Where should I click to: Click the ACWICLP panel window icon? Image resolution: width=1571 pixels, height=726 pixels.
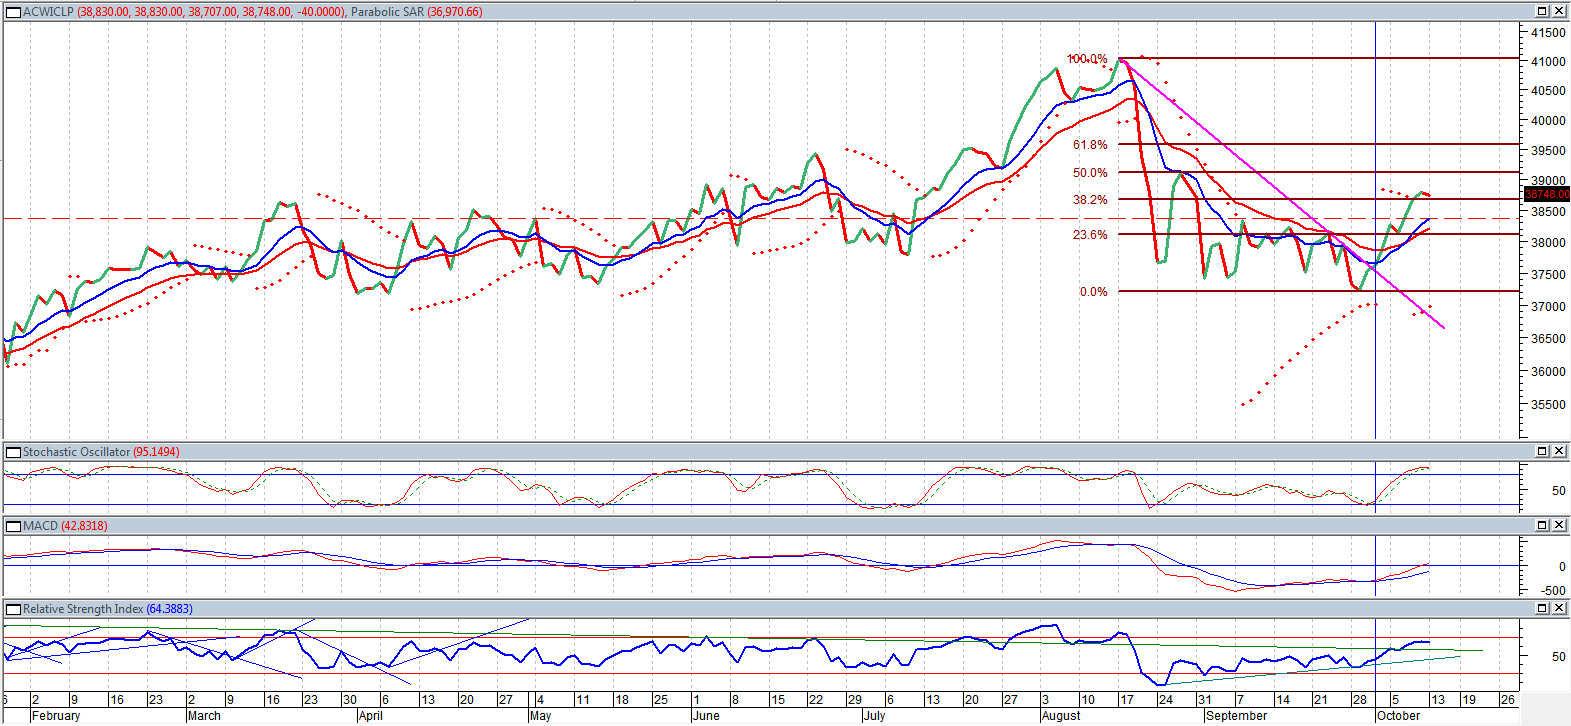tap(13, 12)
